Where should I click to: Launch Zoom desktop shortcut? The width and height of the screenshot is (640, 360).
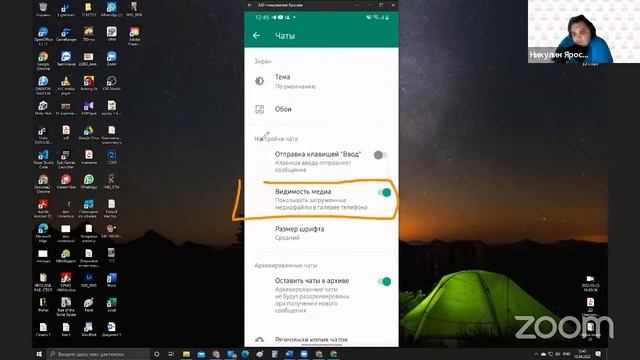click(x=111, y=58)
